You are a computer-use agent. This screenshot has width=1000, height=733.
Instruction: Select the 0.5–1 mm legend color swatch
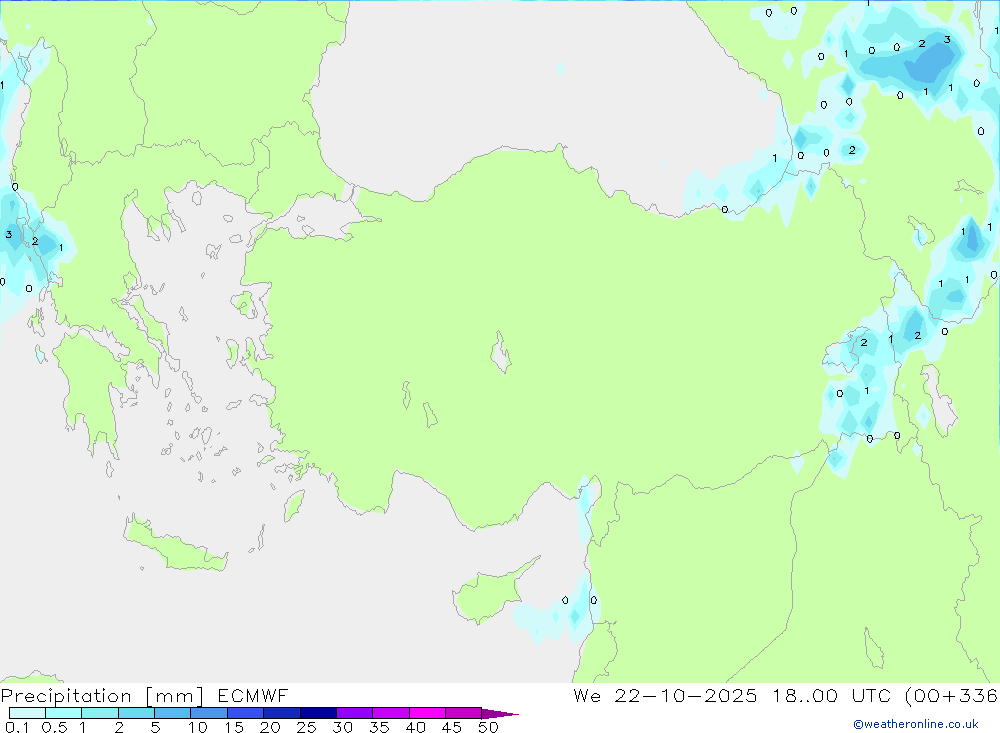64,713
